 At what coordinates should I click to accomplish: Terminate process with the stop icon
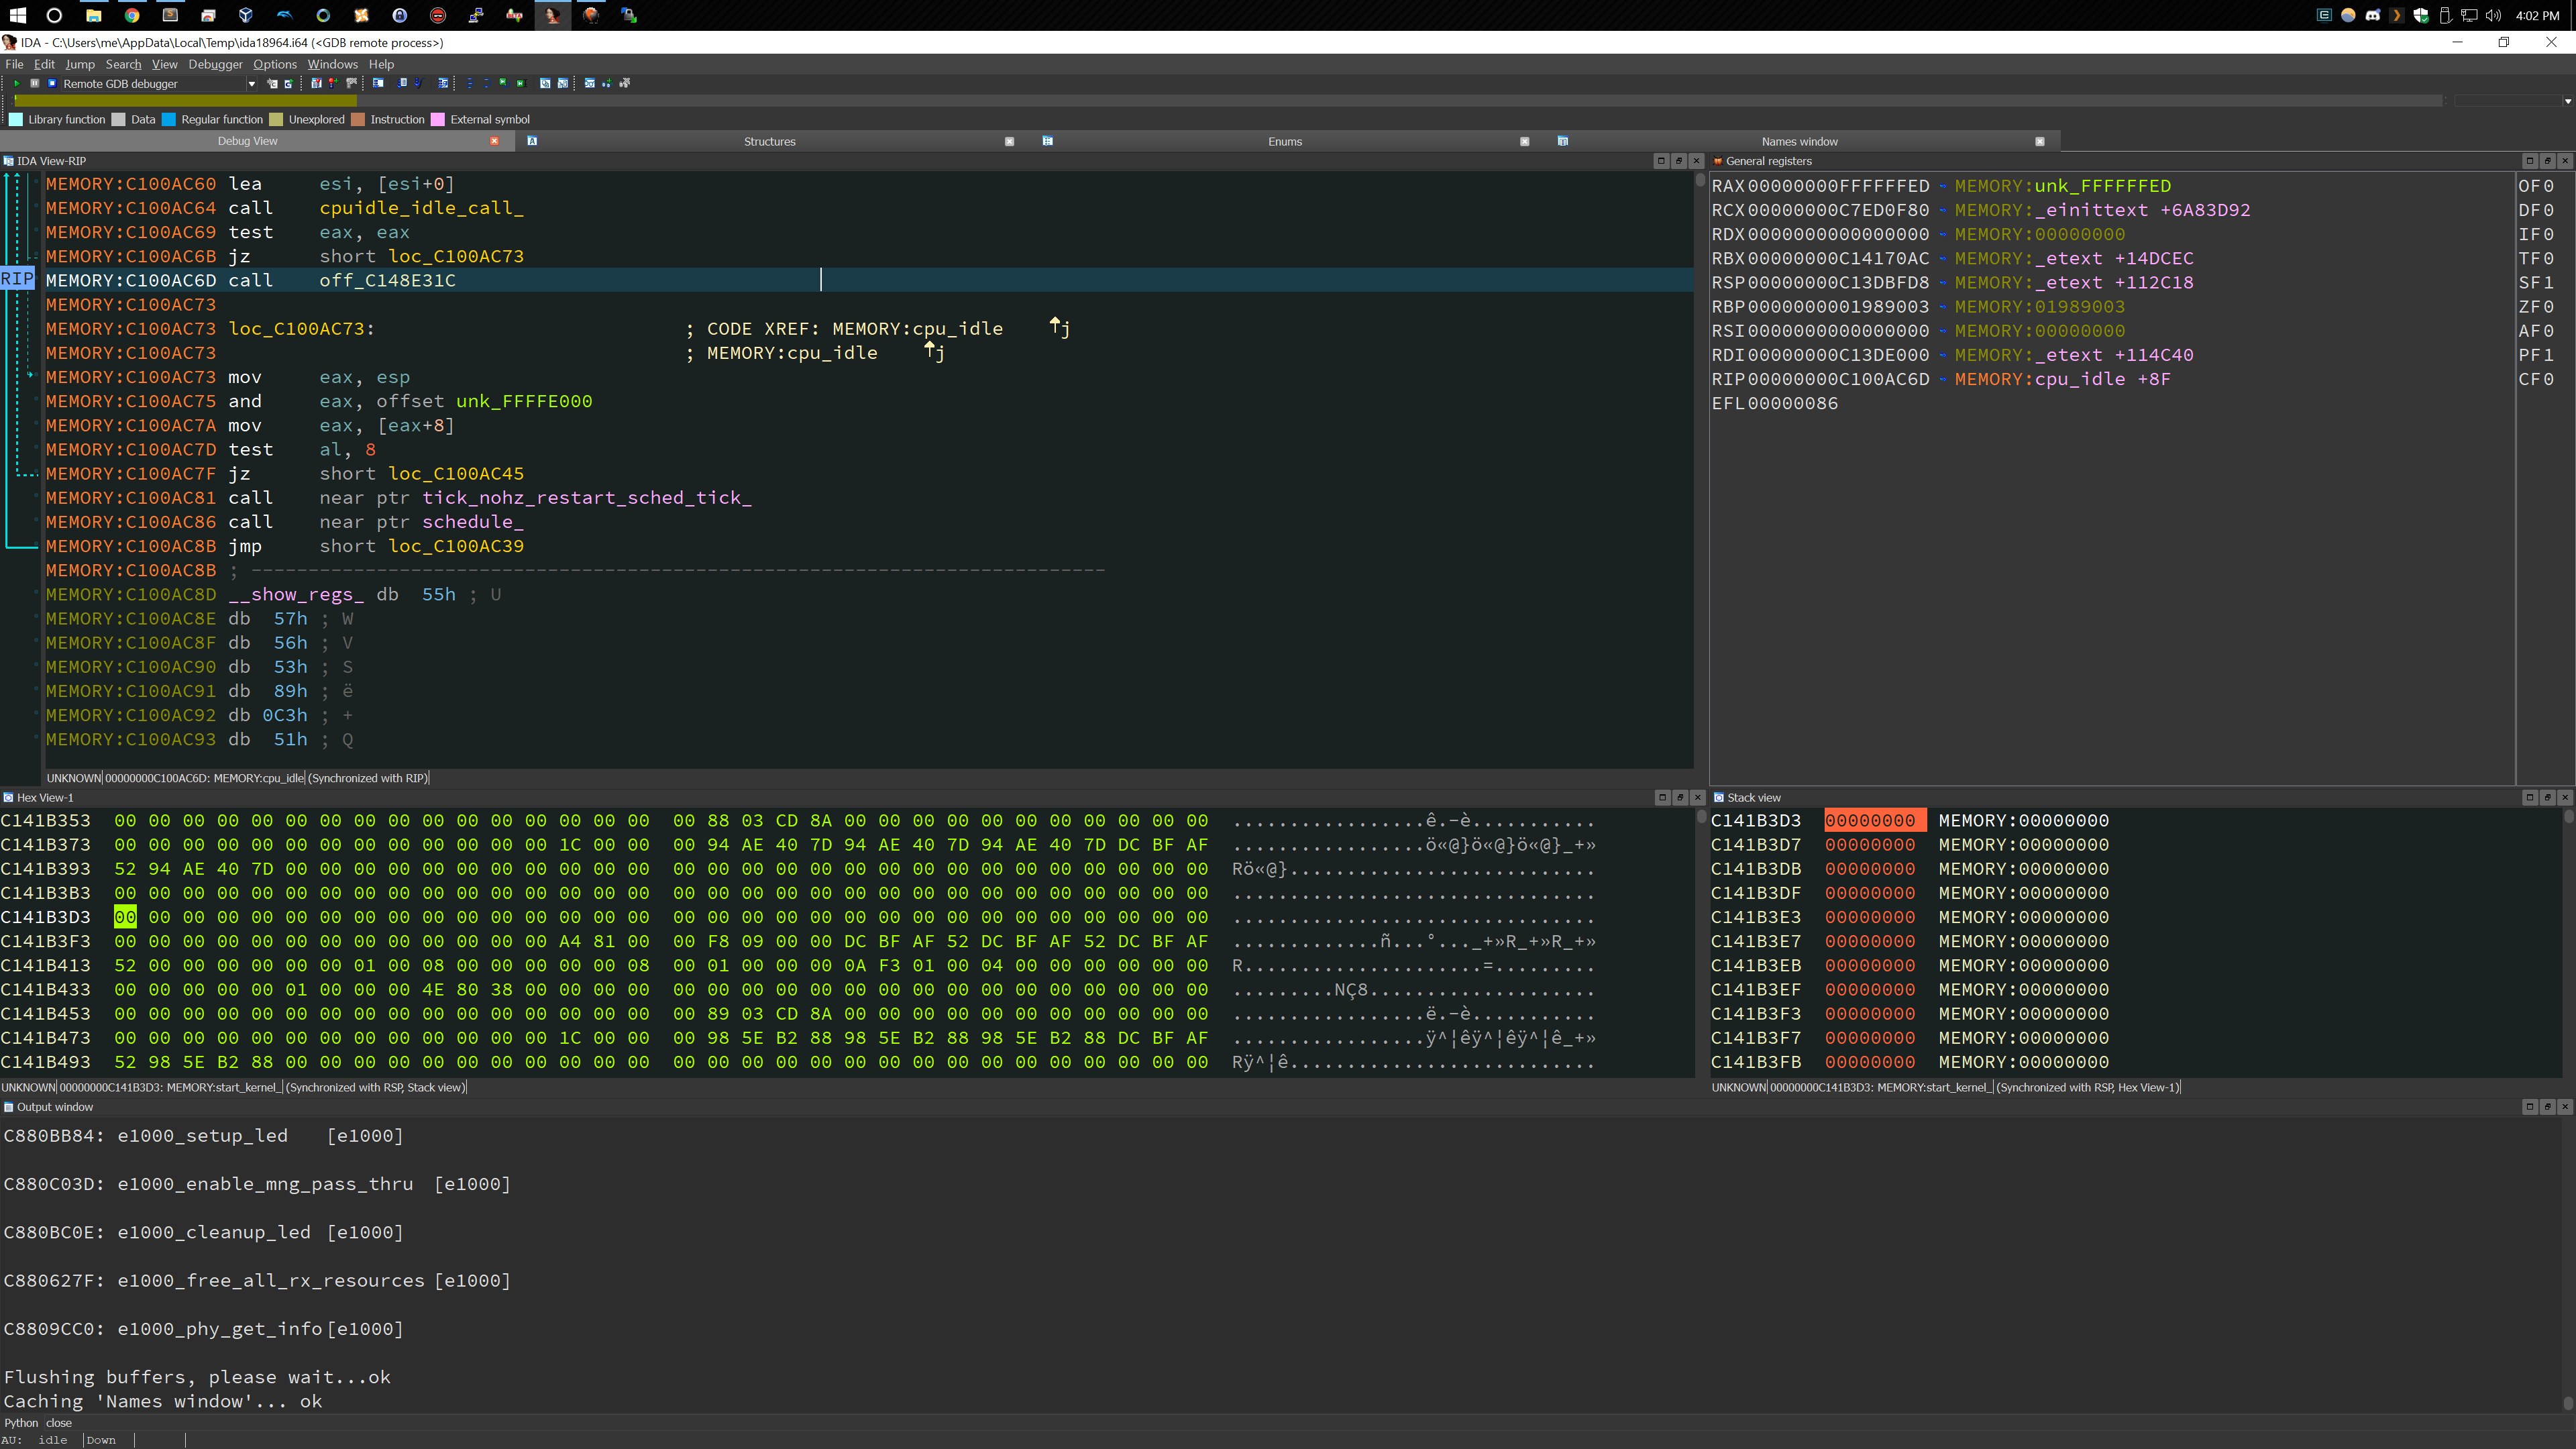pyautogui.click(x=52, y=84)
